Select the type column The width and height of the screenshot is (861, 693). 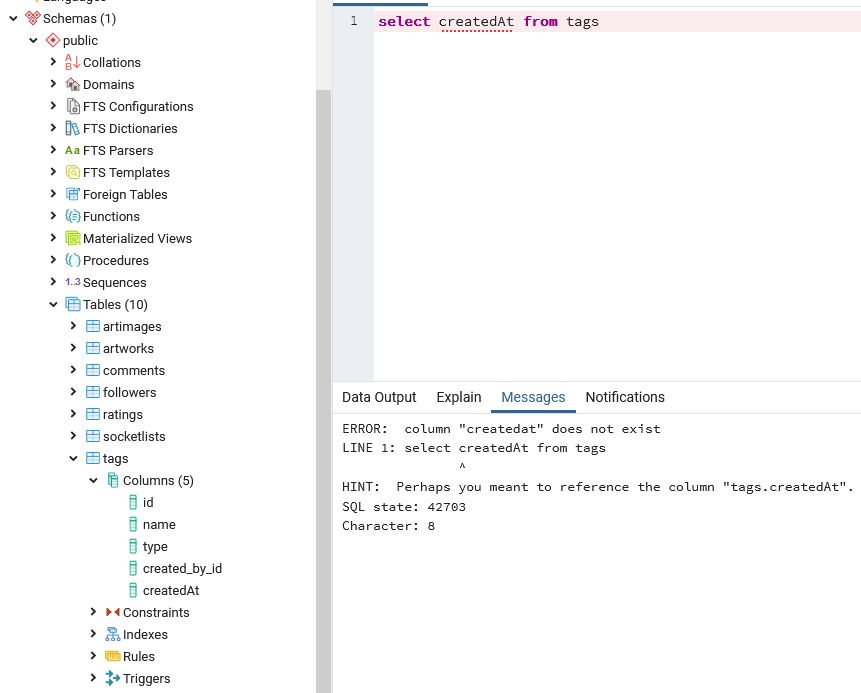point(155,546)
